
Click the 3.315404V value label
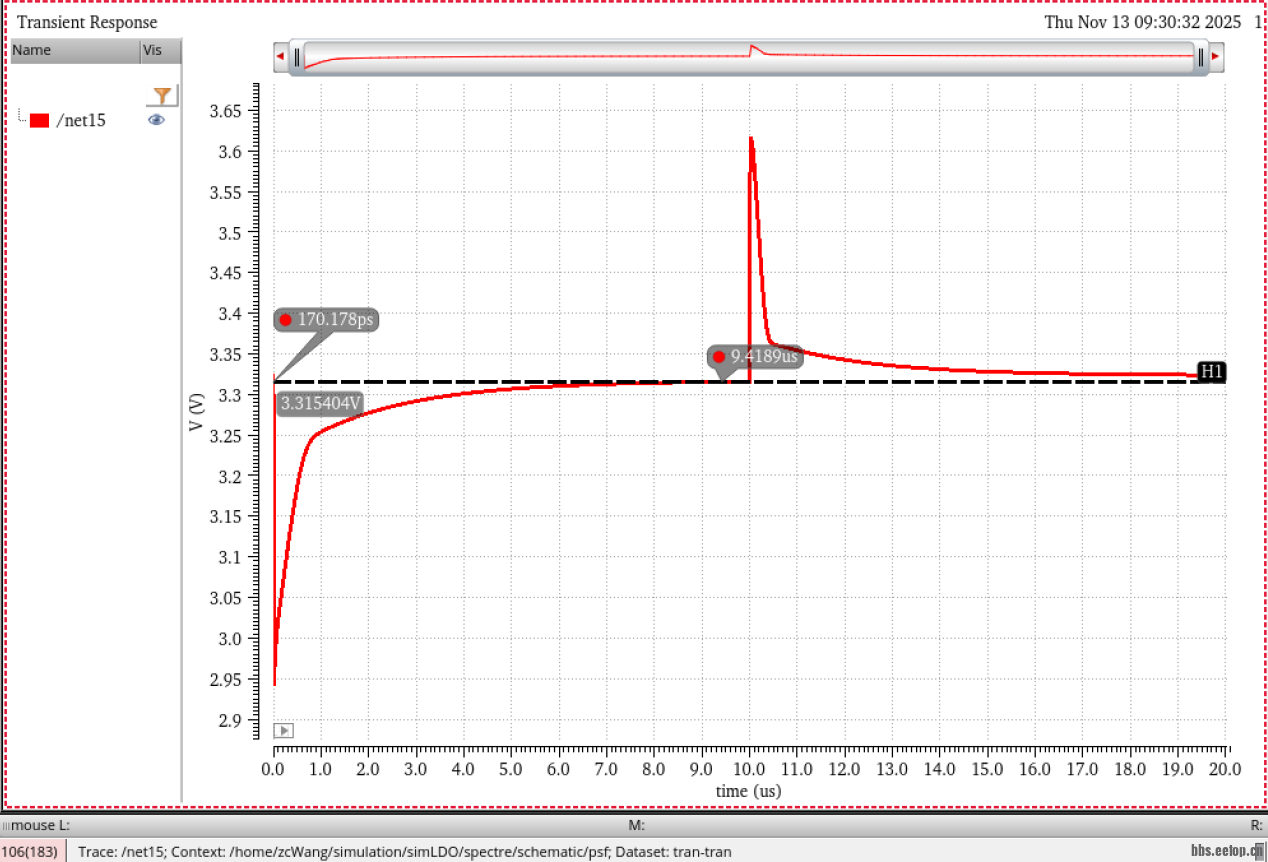[x=320, y=404]
